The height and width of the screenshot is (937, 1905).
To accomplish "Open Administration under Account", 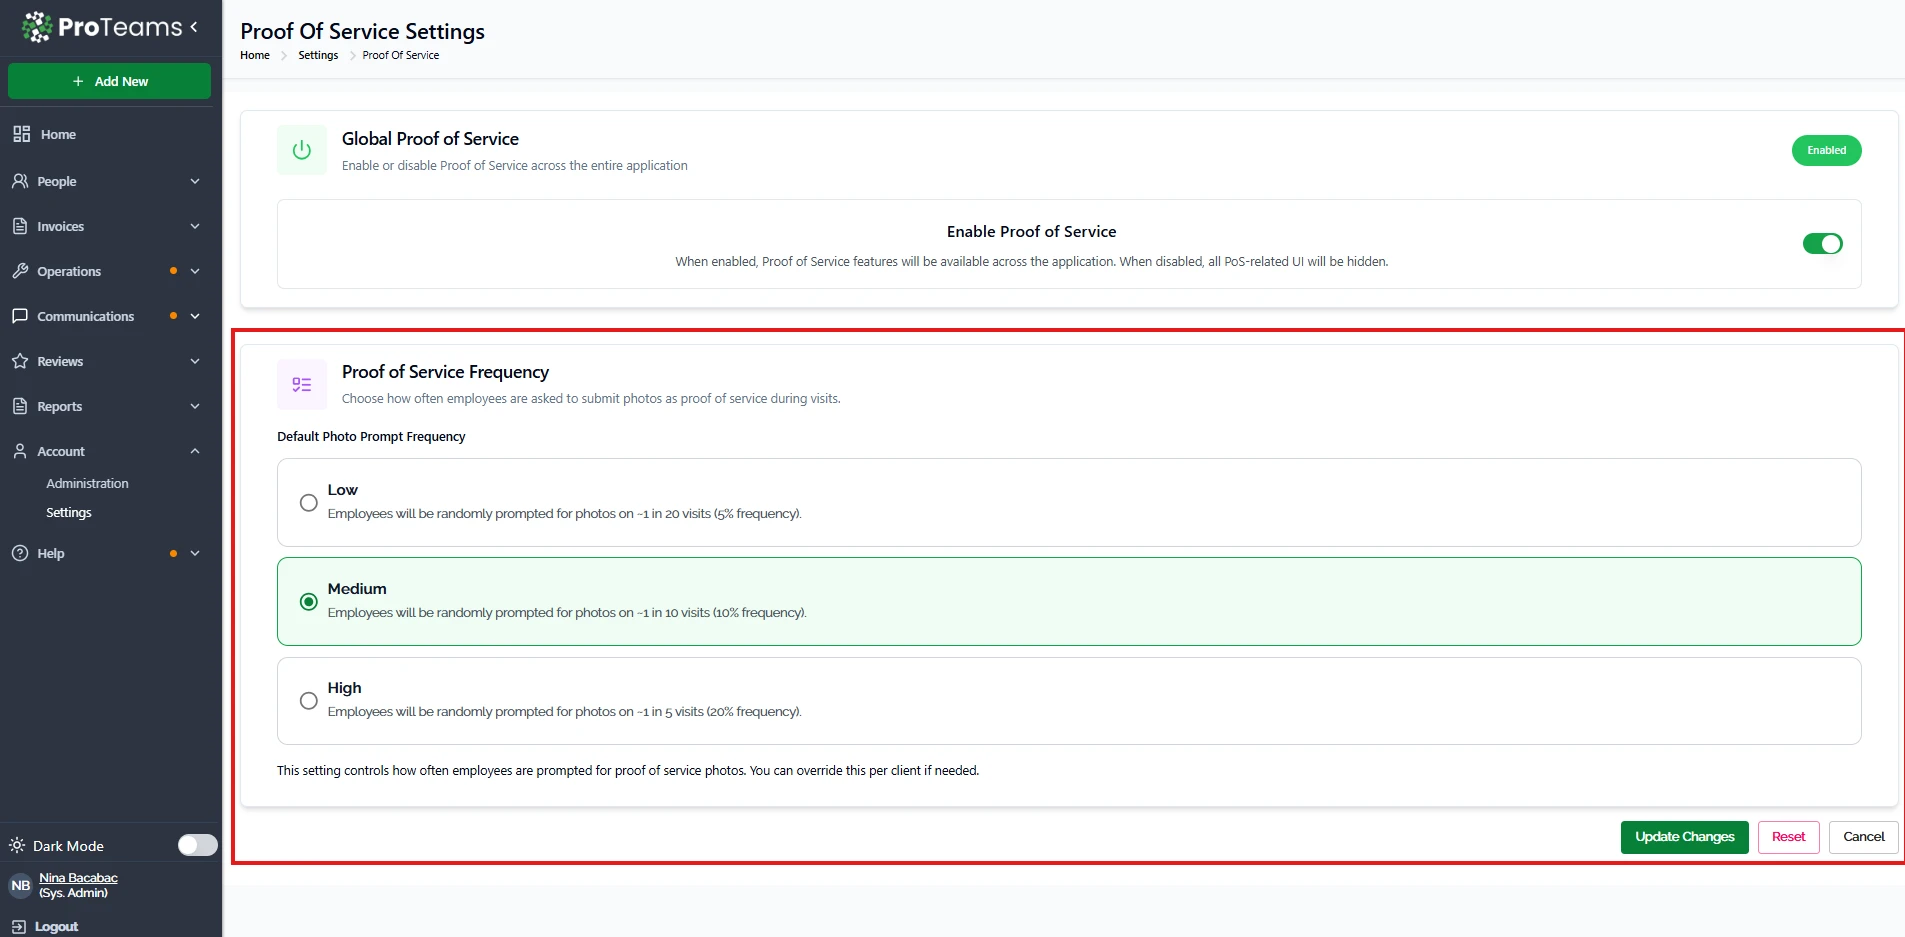I will pos(87,483).
